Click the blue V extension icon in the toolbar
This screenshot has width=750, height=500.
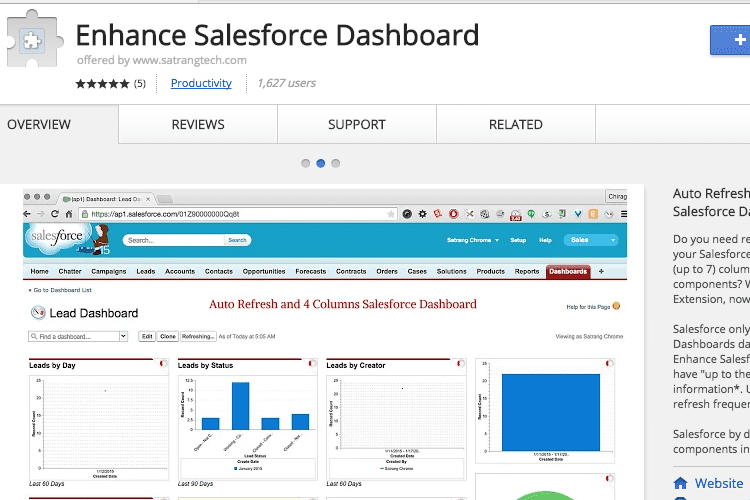578,214
